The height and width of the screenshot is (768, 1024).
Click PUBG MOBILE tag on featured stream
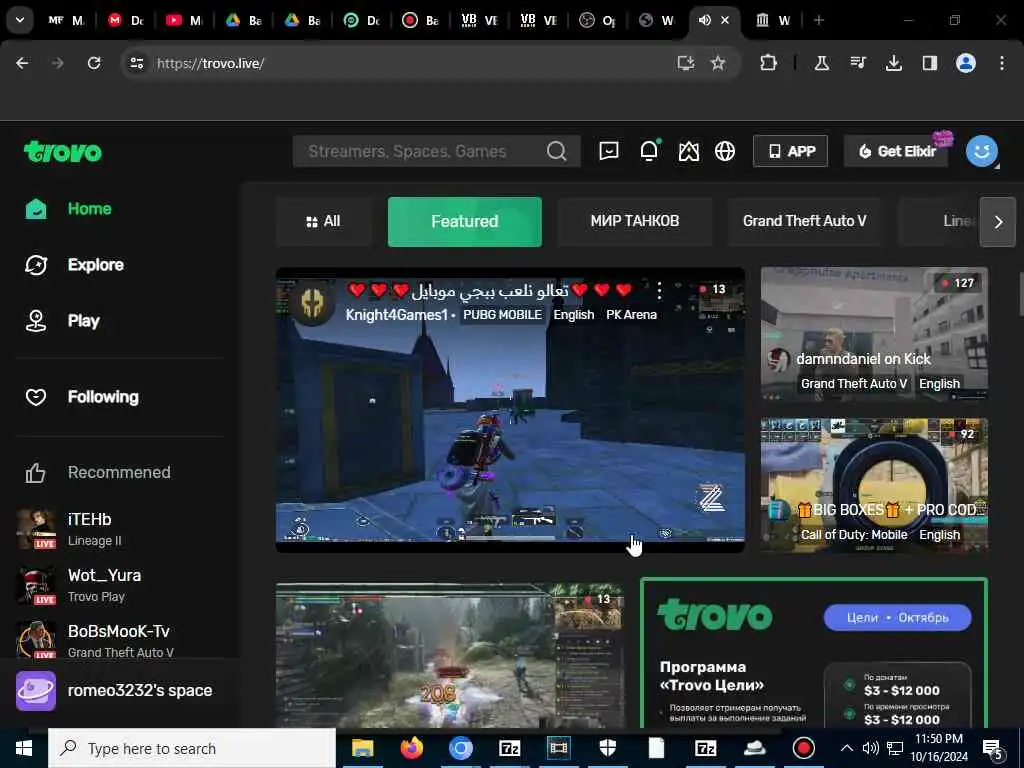coord(502,315)
